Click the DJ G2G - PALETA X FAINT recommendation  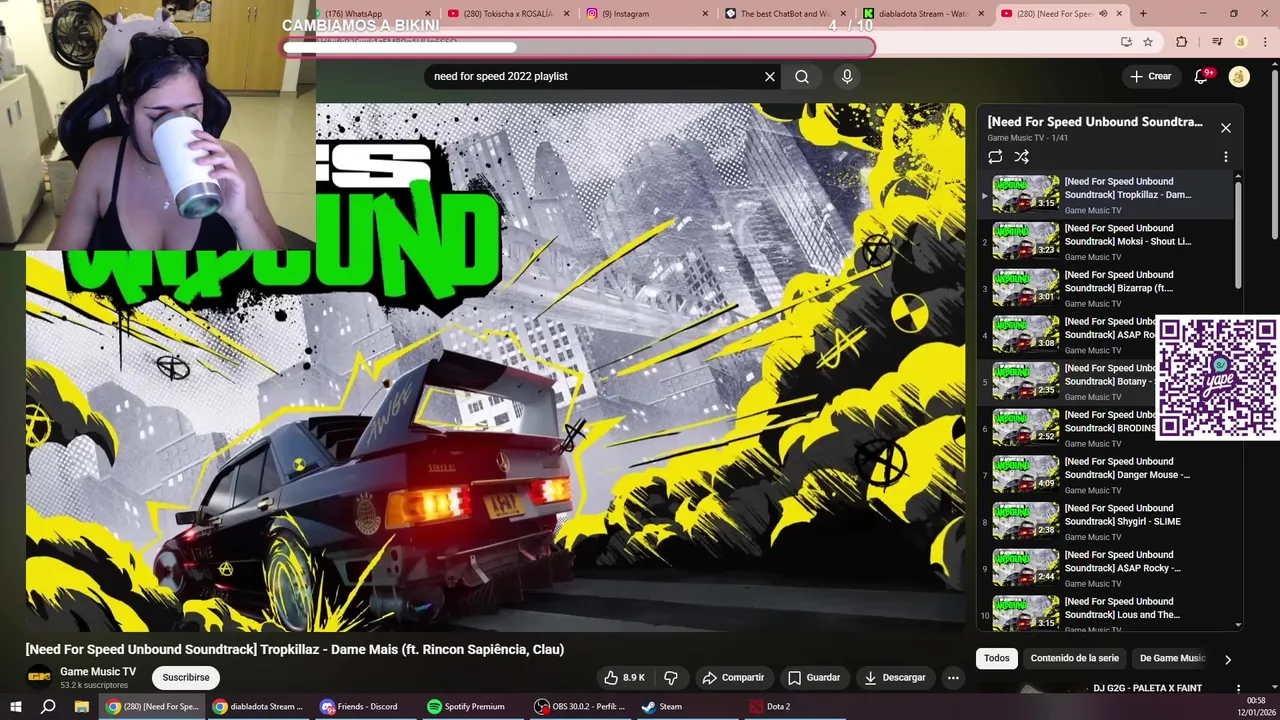(1147, 688)
